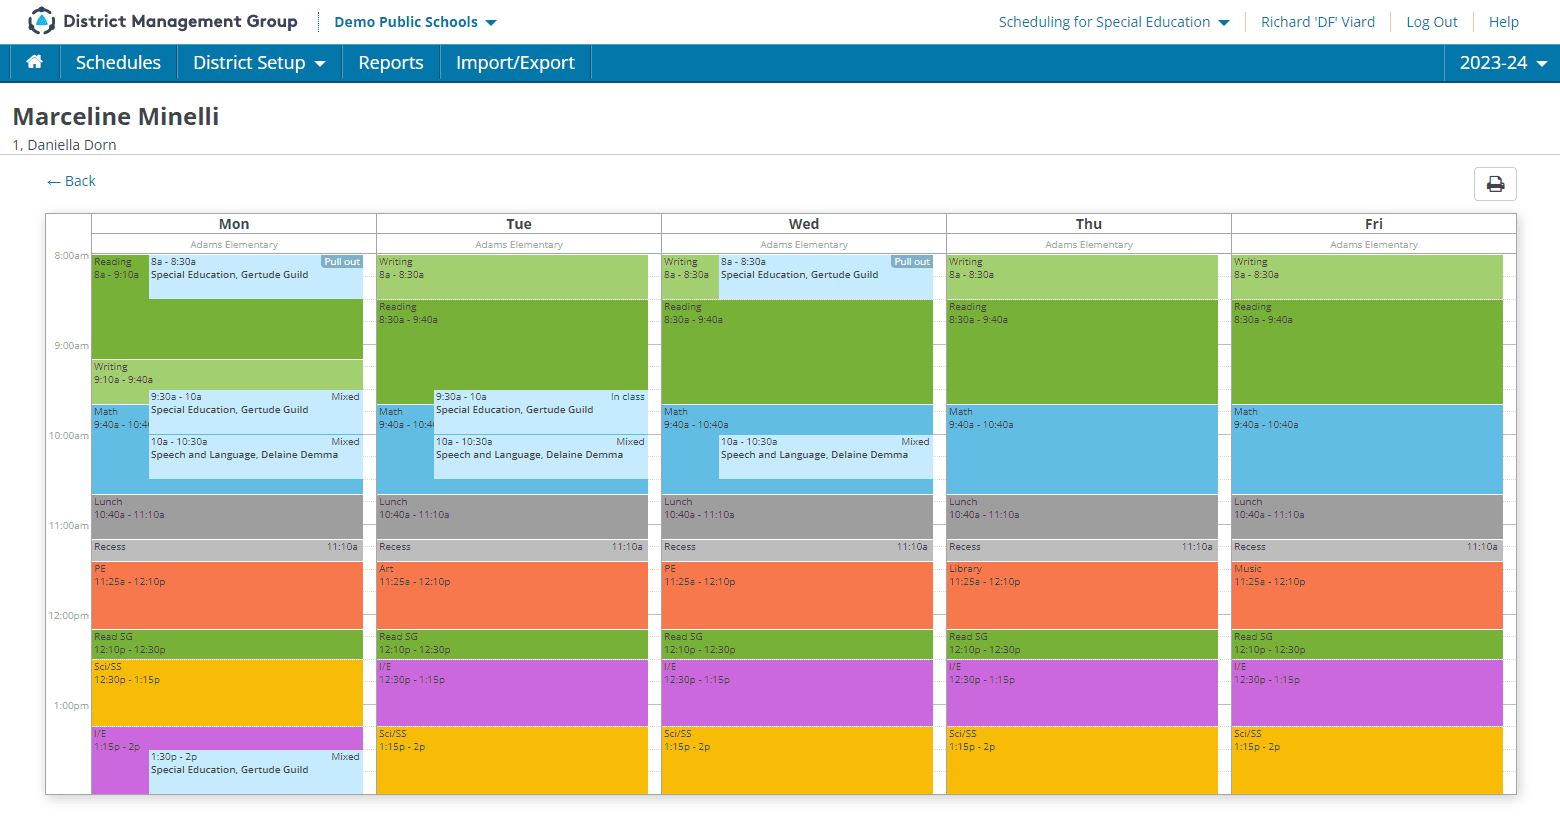Click the print schedule icon button

point(1495,184)
